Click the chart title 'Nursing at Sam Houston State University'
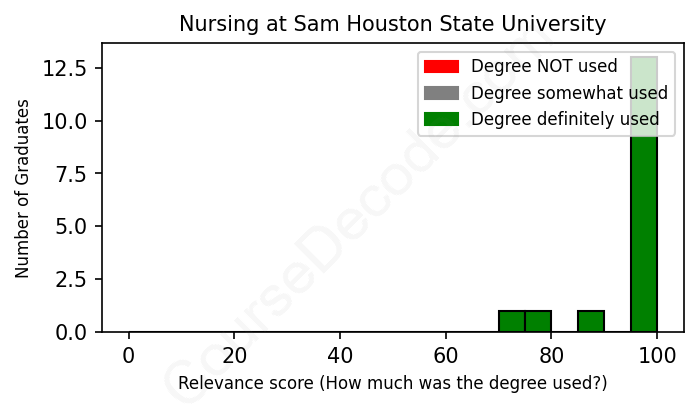Image resolution: width=698 pixels, height=408 pixels. (392, 23)
